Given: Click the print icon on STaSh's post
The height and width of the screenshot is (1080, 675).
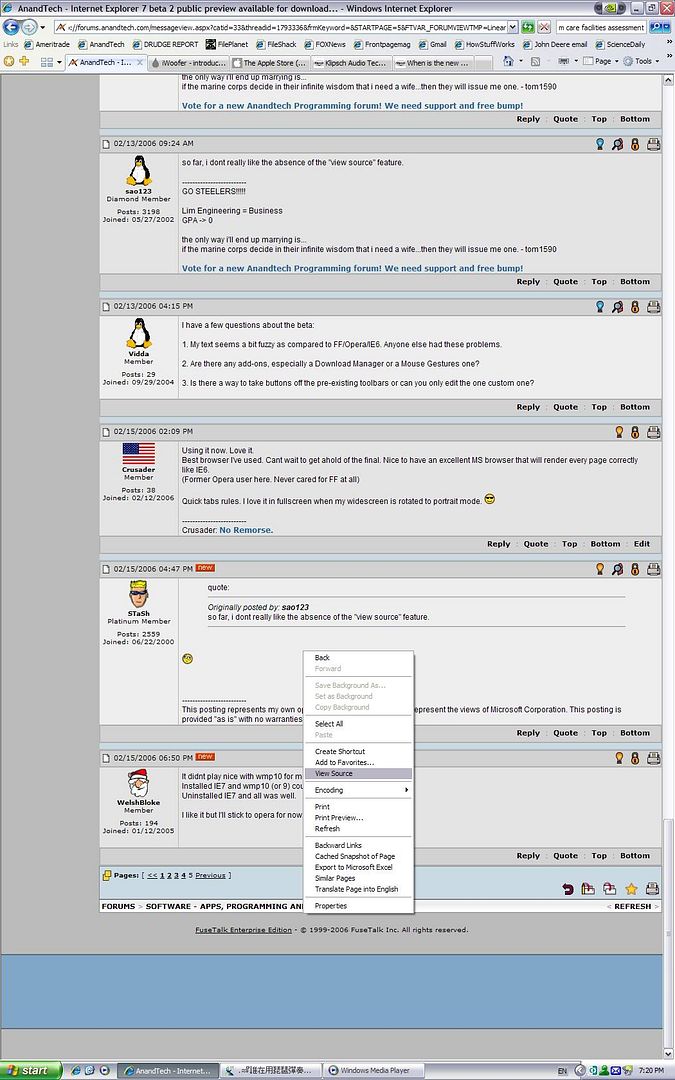Looking at the screenshot, I should point(653,569).
